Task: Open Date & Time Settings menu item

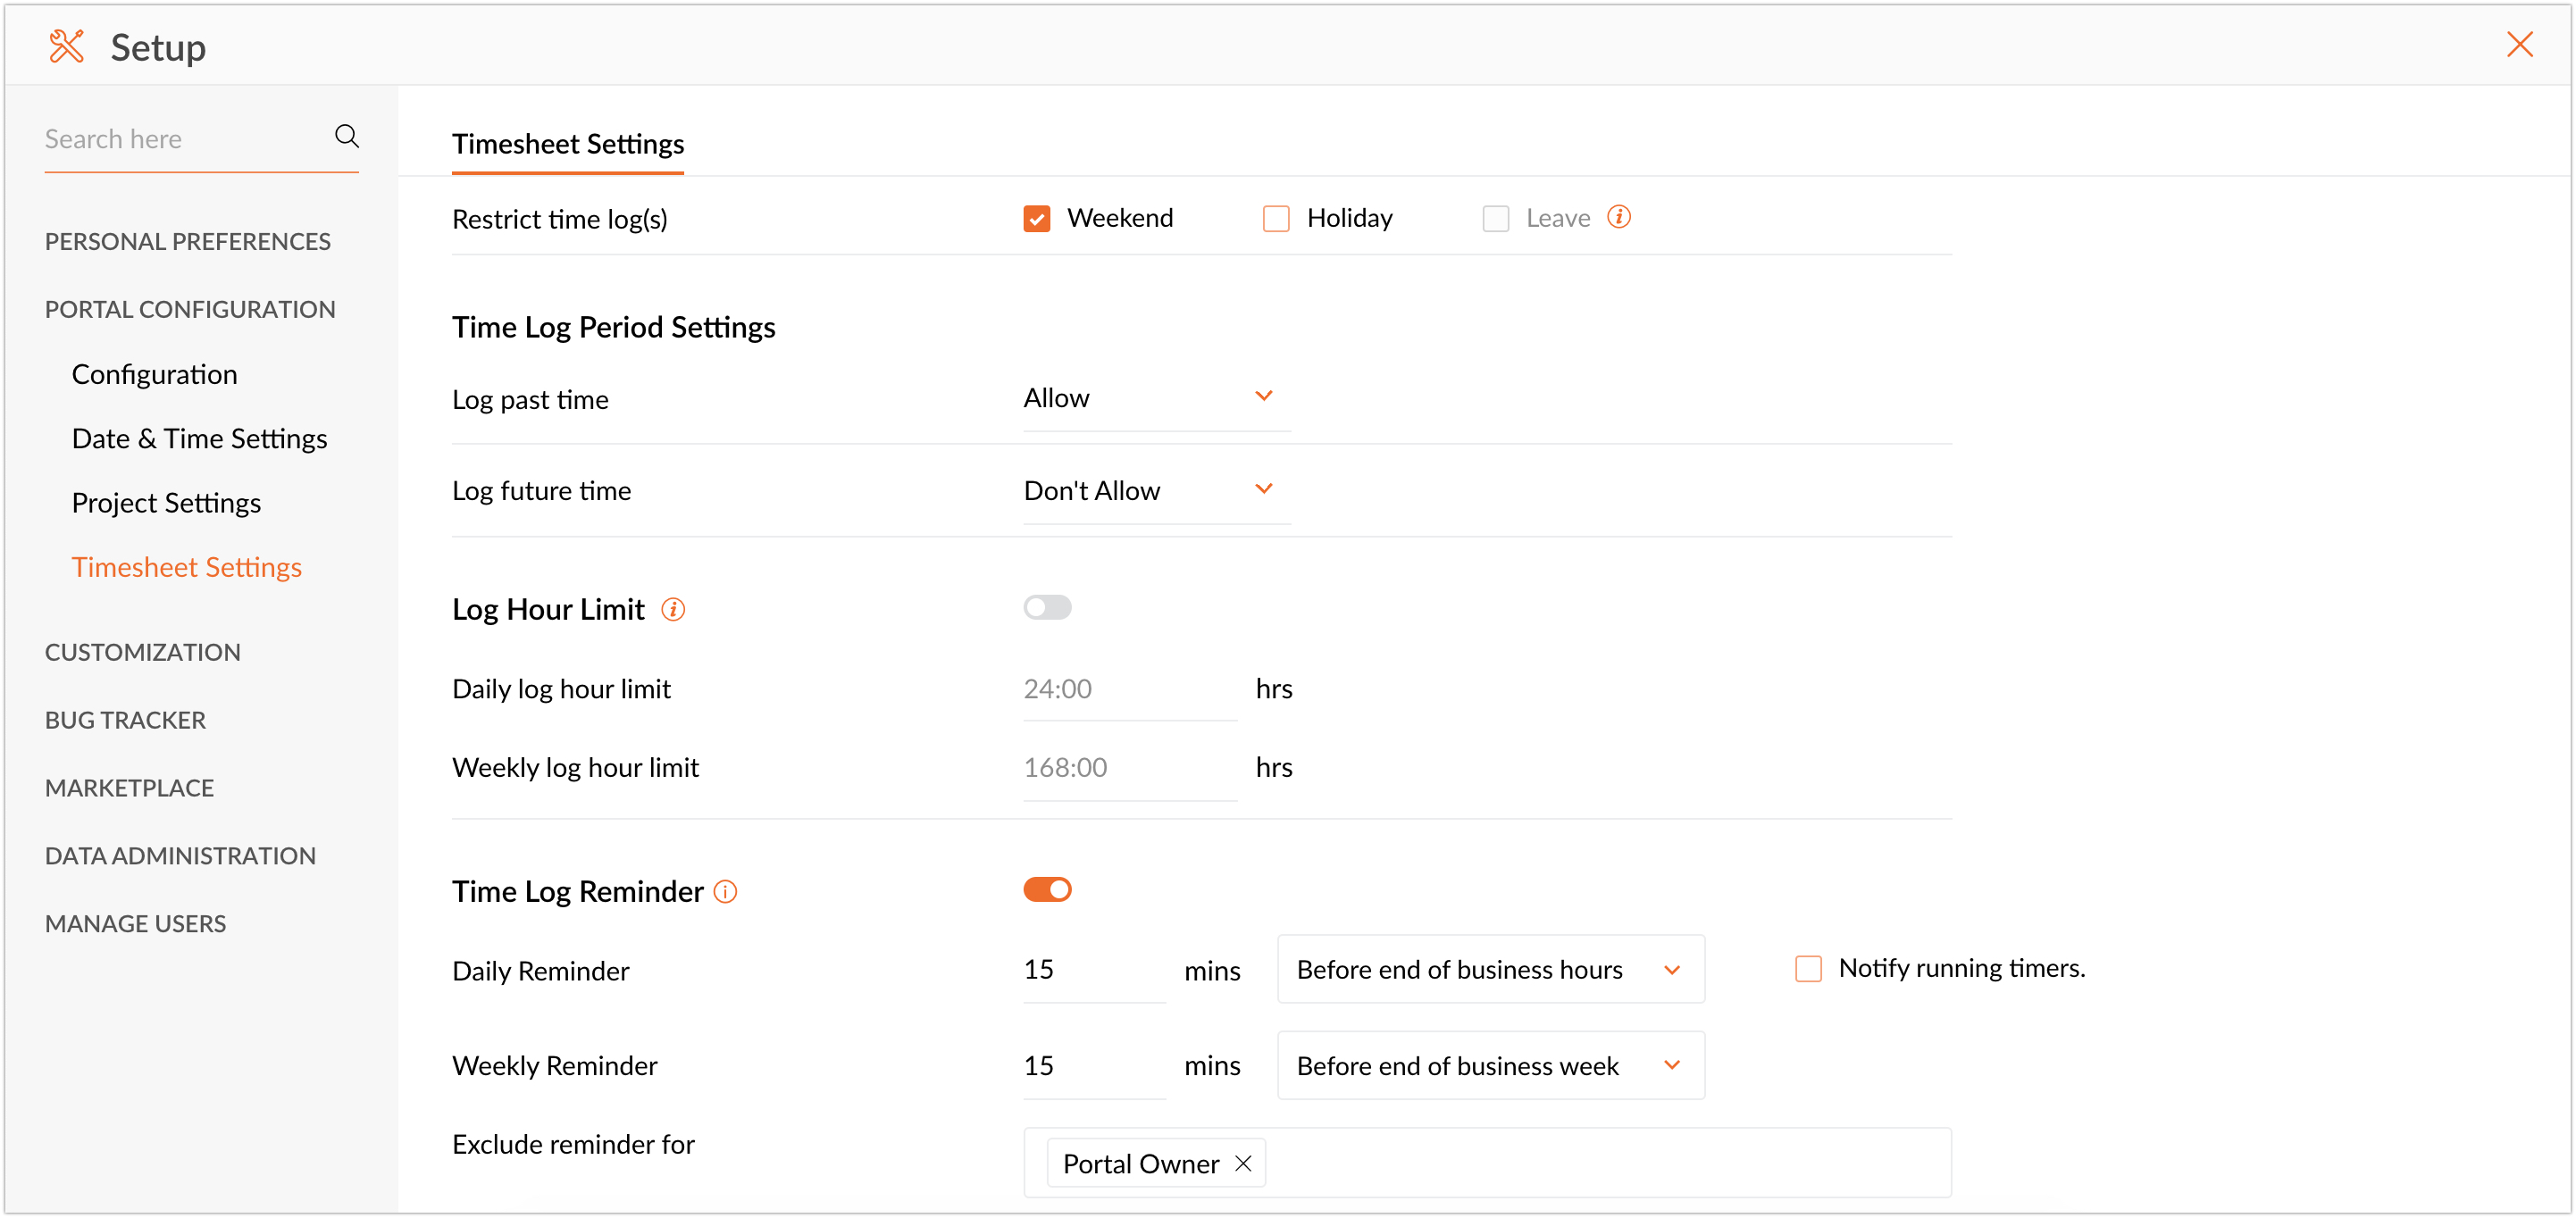Action: point(199,438)
